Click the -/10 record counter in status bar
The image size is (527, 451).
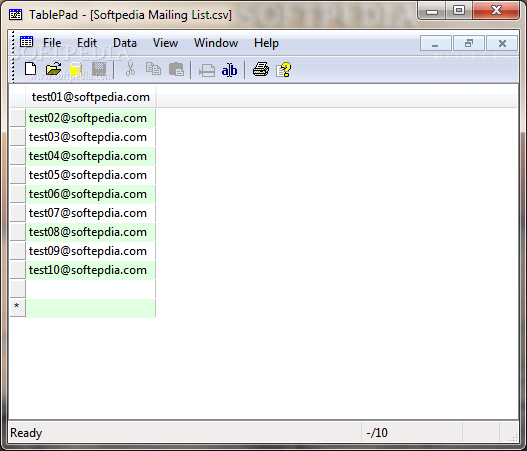(x=377, y=433)
